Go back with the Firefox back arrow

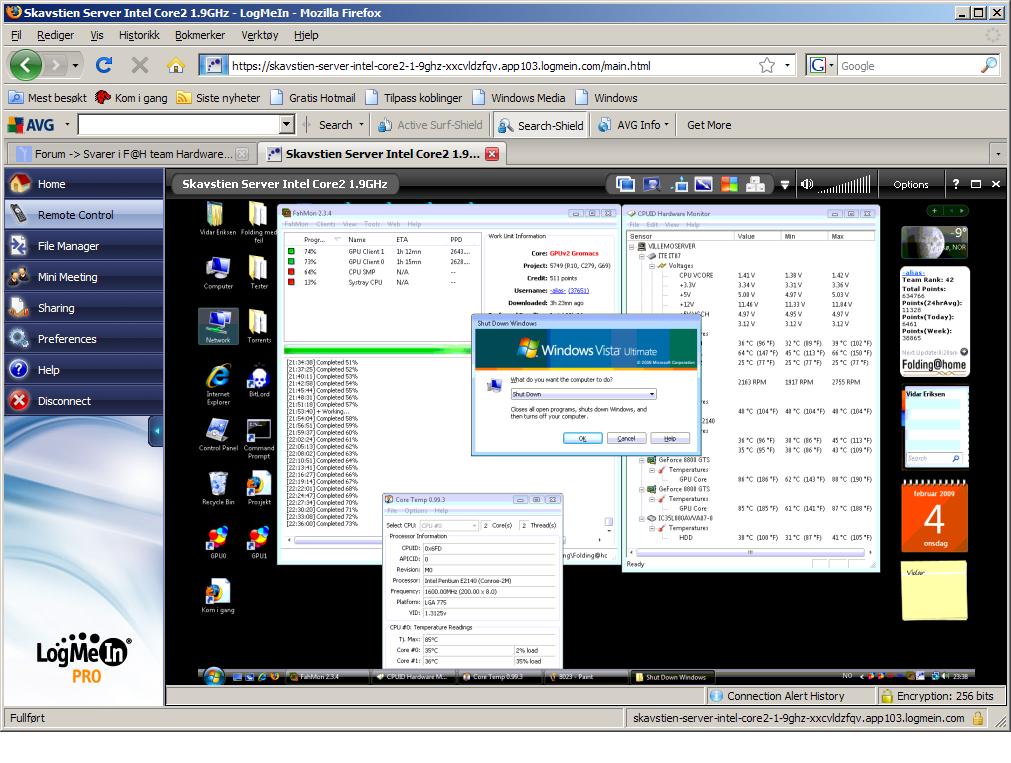tap(25, 65)
